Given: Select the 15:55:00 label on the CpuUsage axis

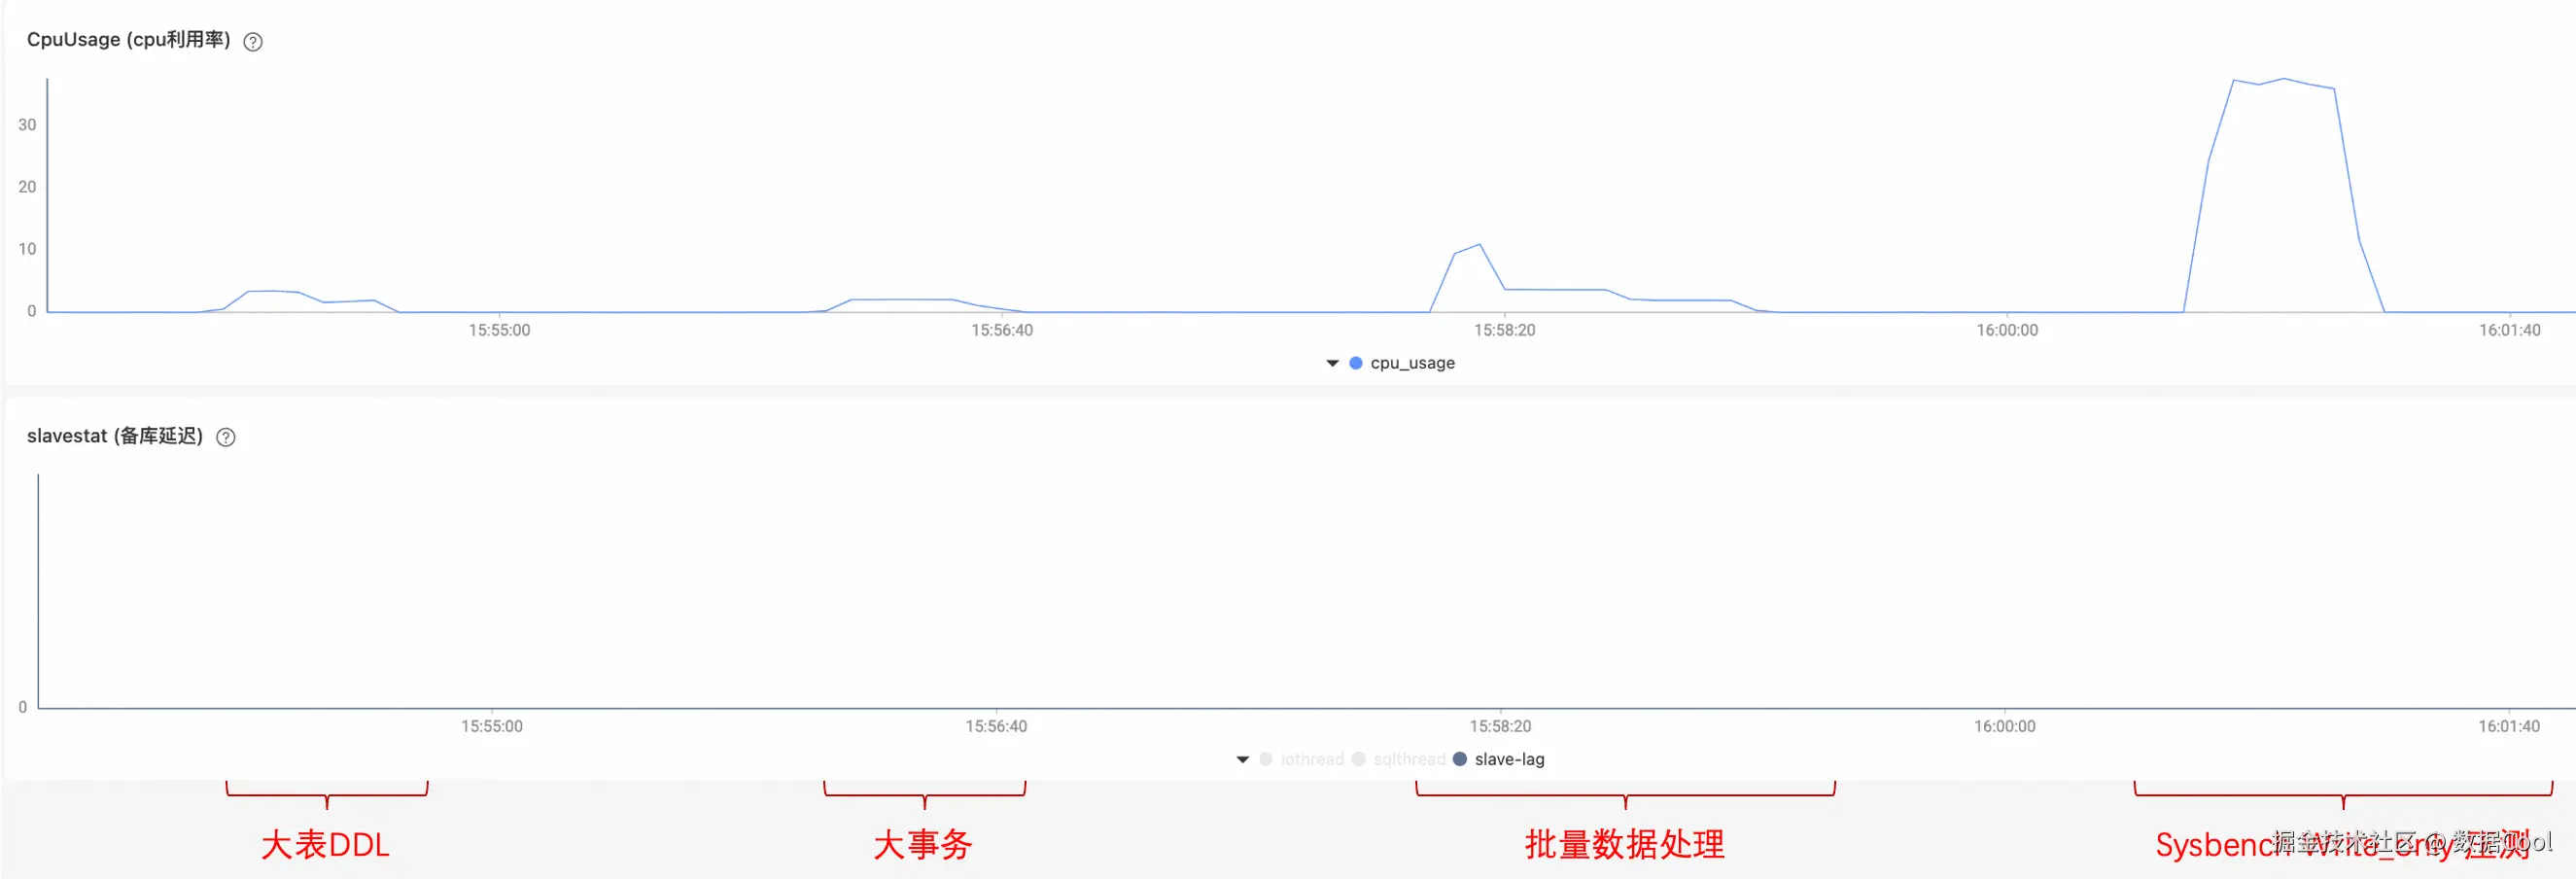Looking at the screenshot, I should click(499, 330).
